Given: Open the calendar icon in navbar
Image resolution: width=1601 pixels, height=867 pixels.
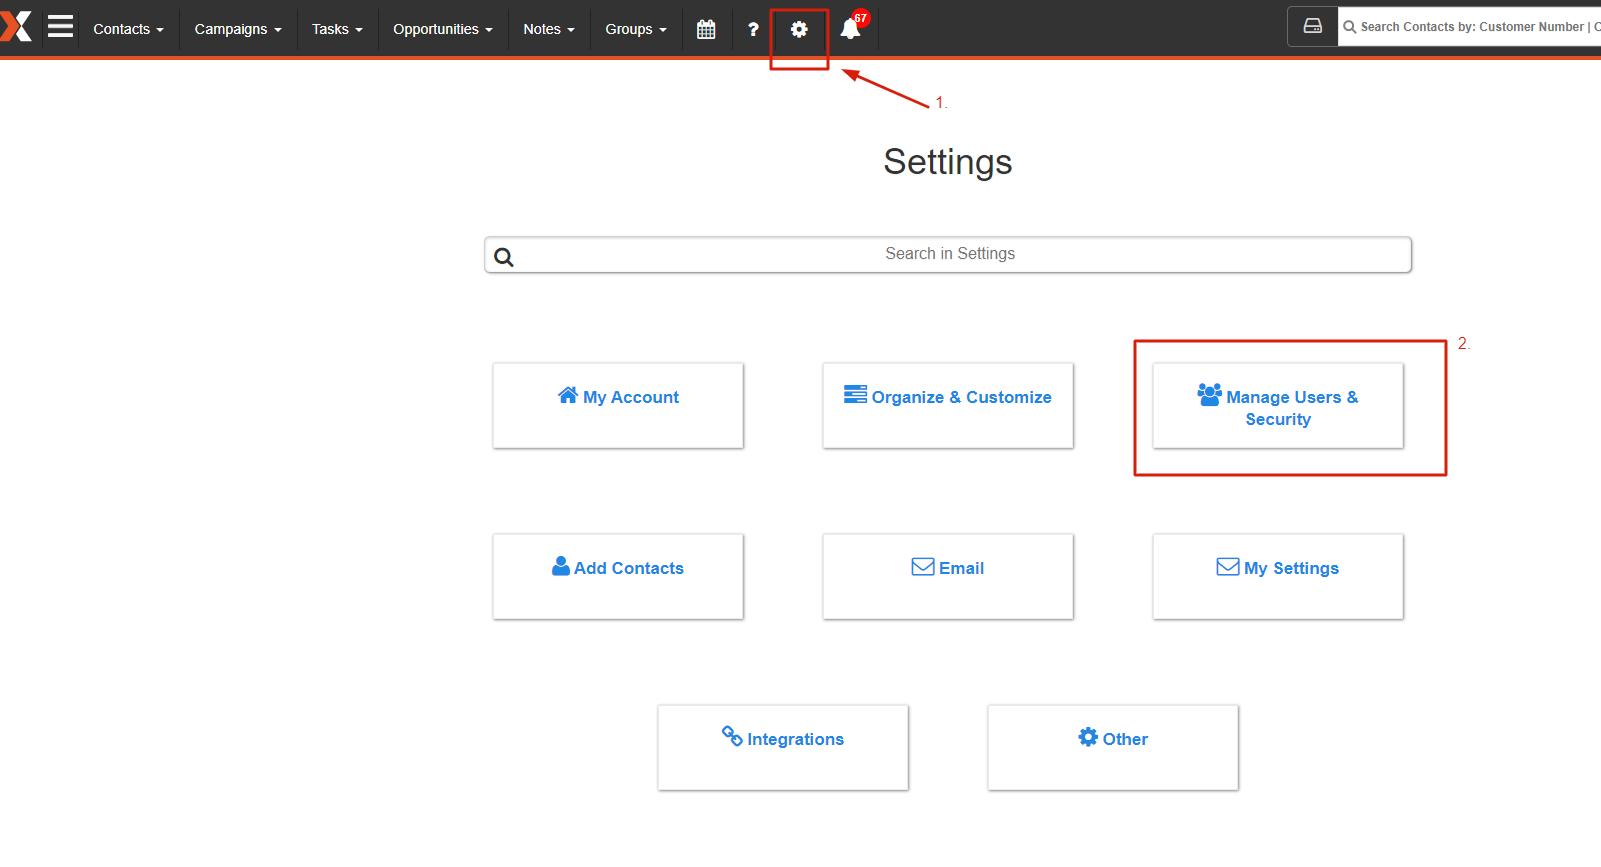Looking at the screenshot, I should pyautogui.click(x=706, y=29).
